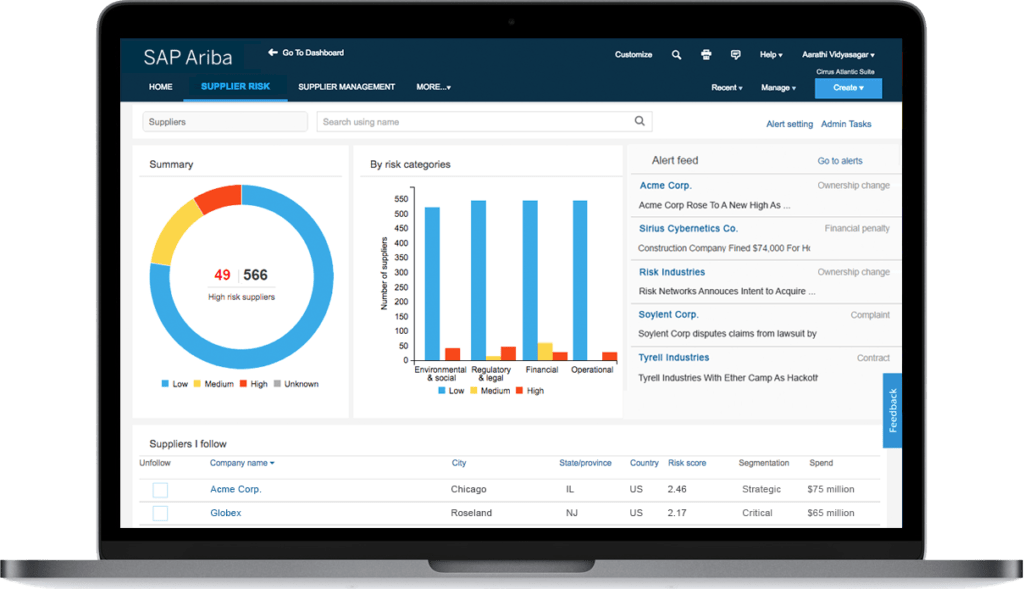The image size is (1024, 589).
Task: Open the Tyrell Industries alert link
Action: 673,358
